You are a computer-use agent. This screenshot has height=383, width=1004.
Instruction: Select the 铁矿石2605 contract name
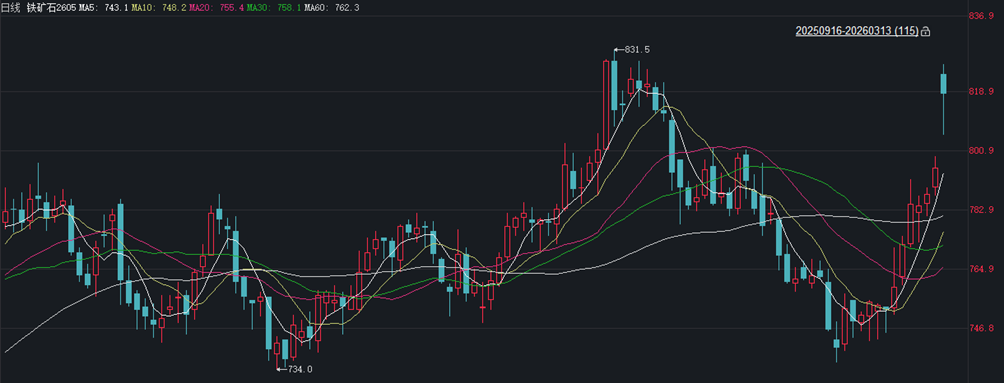tap(50, 8)
